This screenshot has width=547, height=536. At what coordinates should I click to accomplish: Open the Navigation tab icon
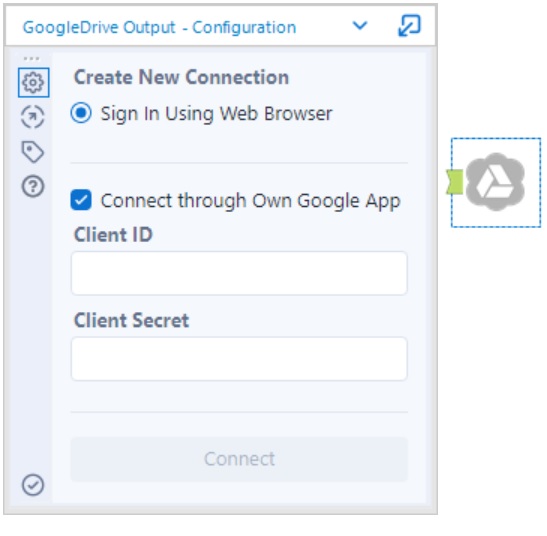pos(33,117)
